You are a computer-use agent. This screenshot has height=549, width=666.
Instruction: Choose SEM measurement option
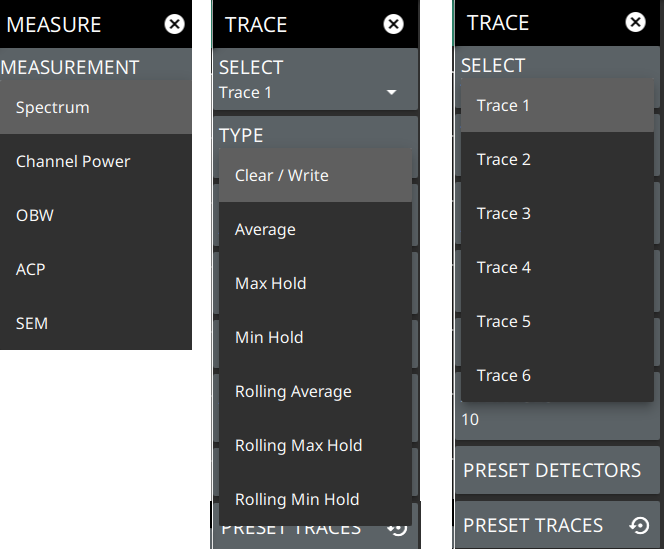tap(96, 323)
